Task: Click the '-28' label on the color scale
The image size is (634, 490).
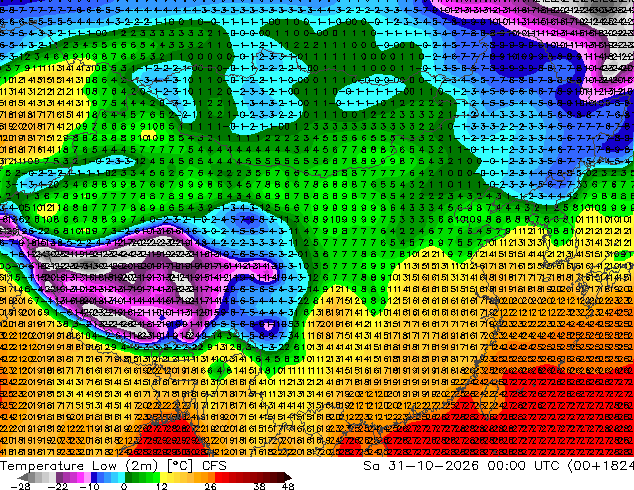Action: (20, 486)
